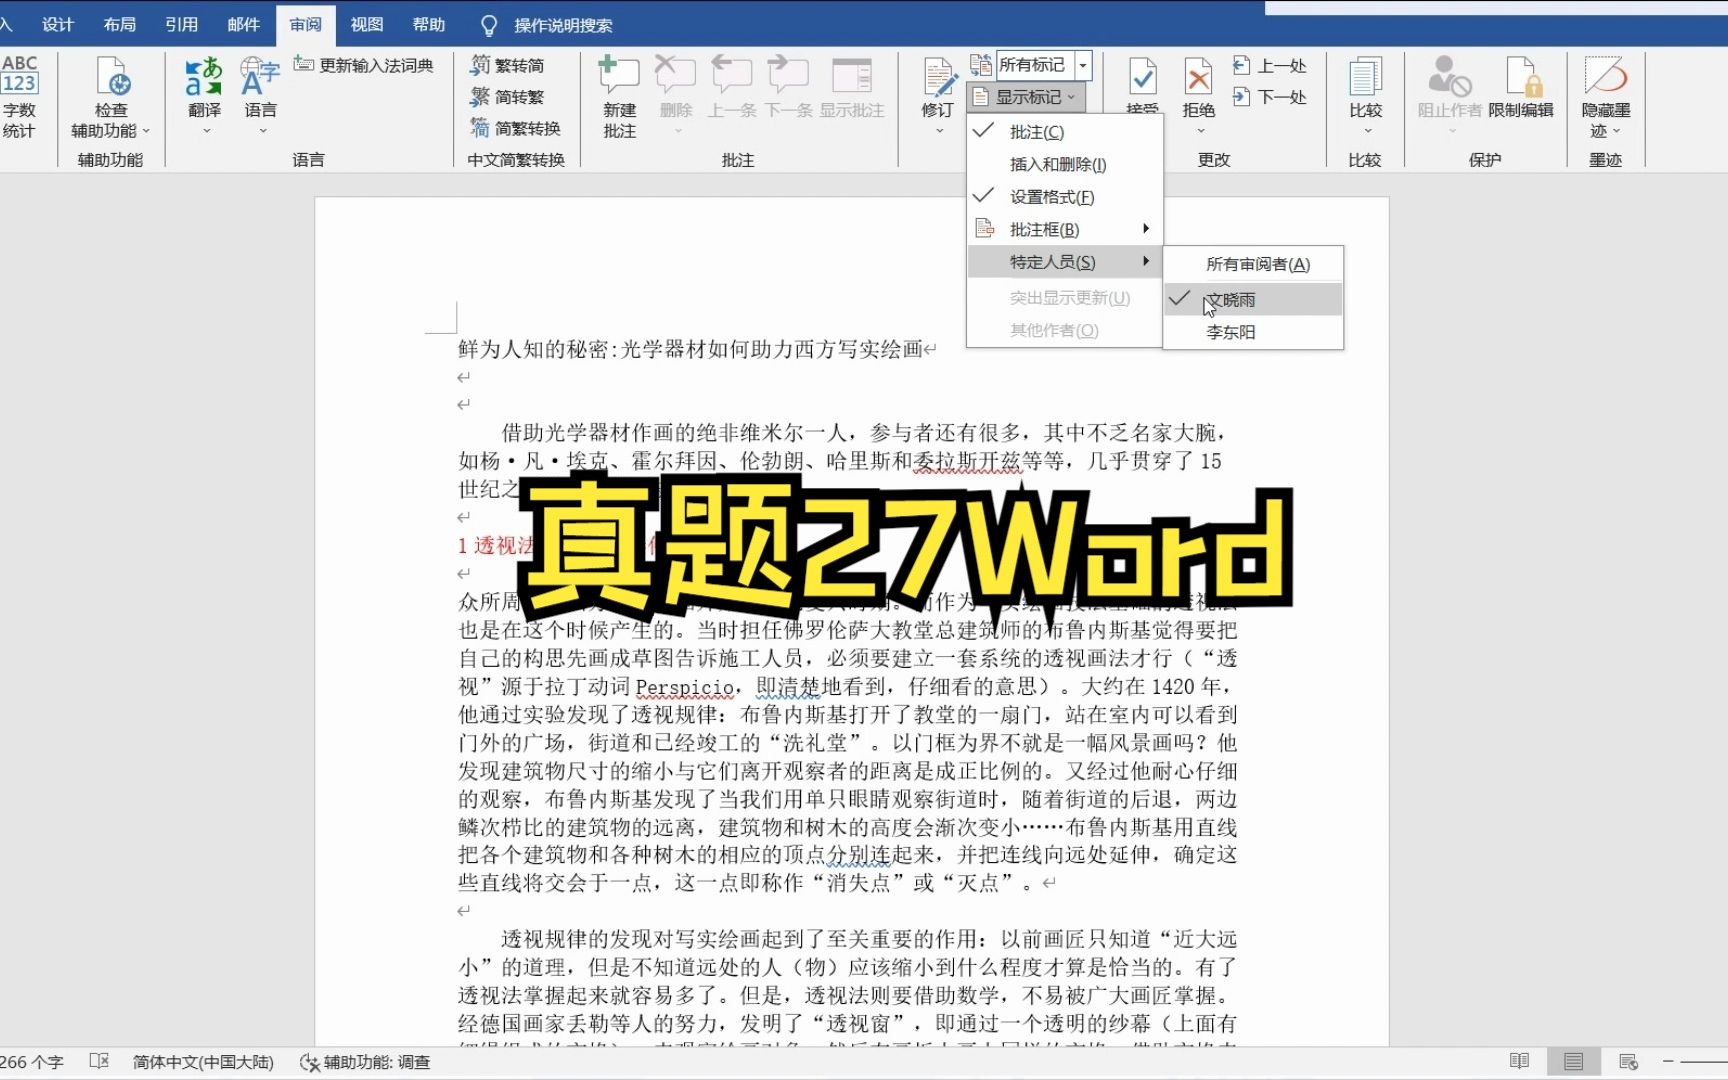Image resolution: width=1728 pixels, height=1080 pixels.
Task: Open Show Markup (显示标记) dropdown
Action: click(1027, 97)
